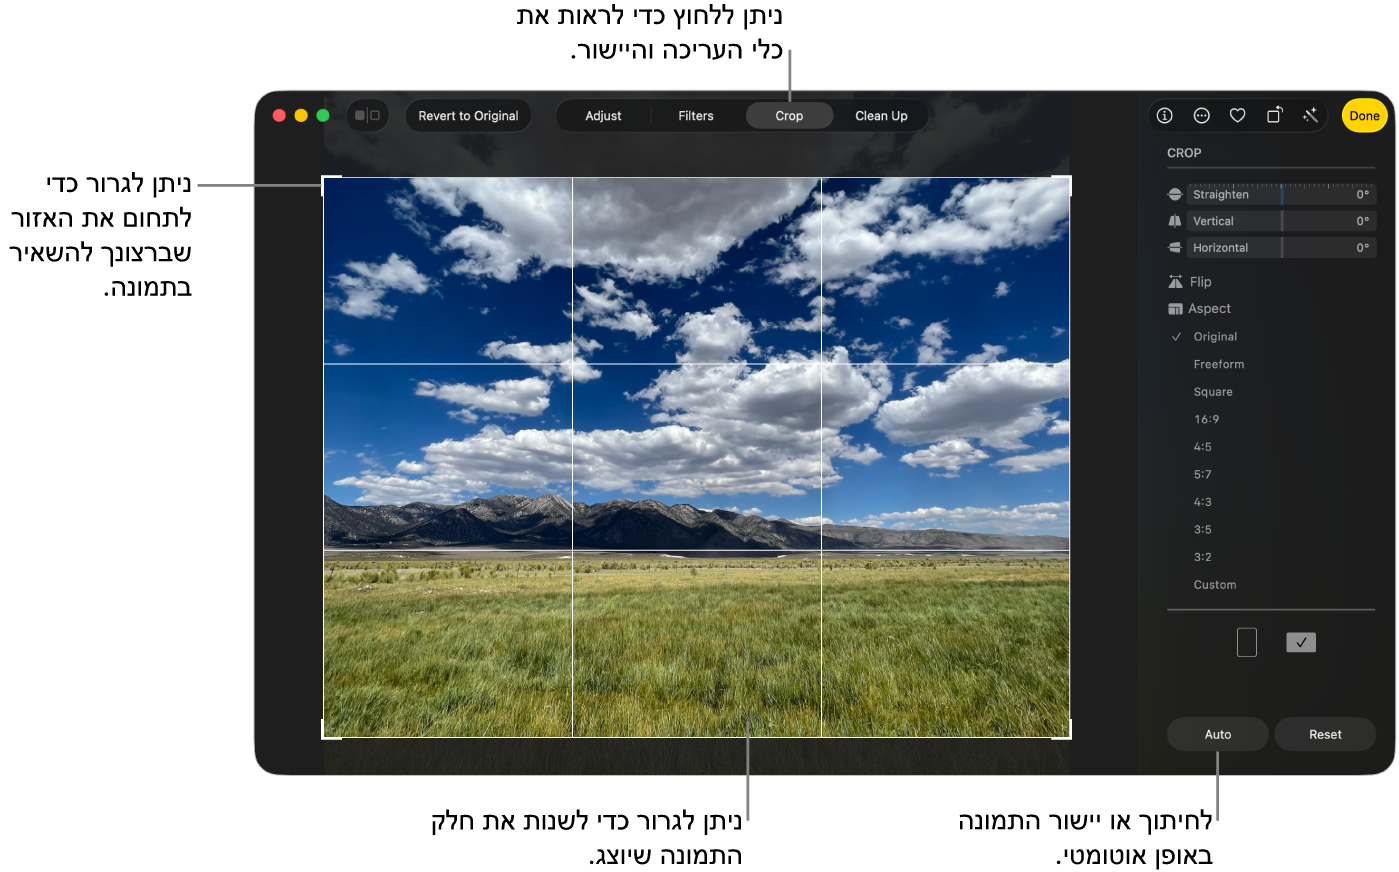Image resolution: width=1399 pixels, height=872 pixels.
Task: Choose the Custom aspect ratio option
Action: tap(1215, 585)
